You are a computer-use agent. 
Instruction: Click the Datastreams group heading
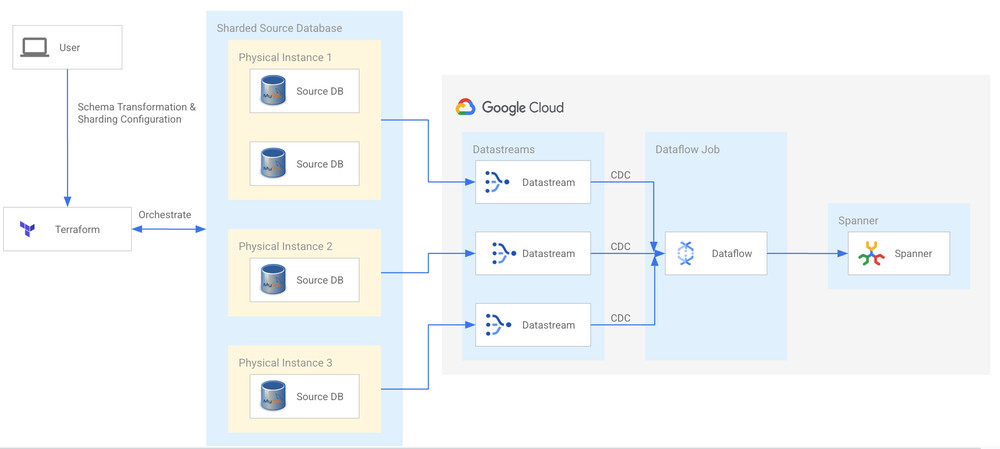point(503,149)
